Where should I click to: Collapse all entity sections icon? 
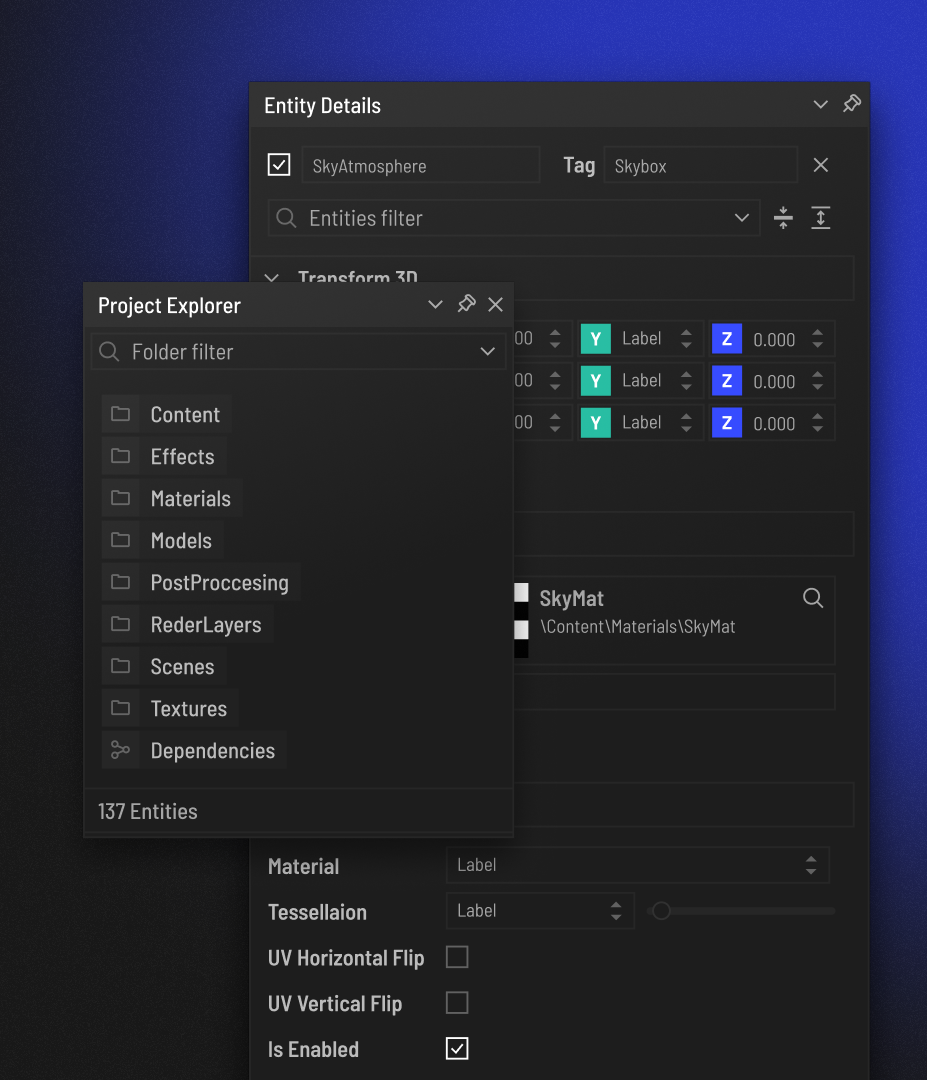click(x=783, y=218)
